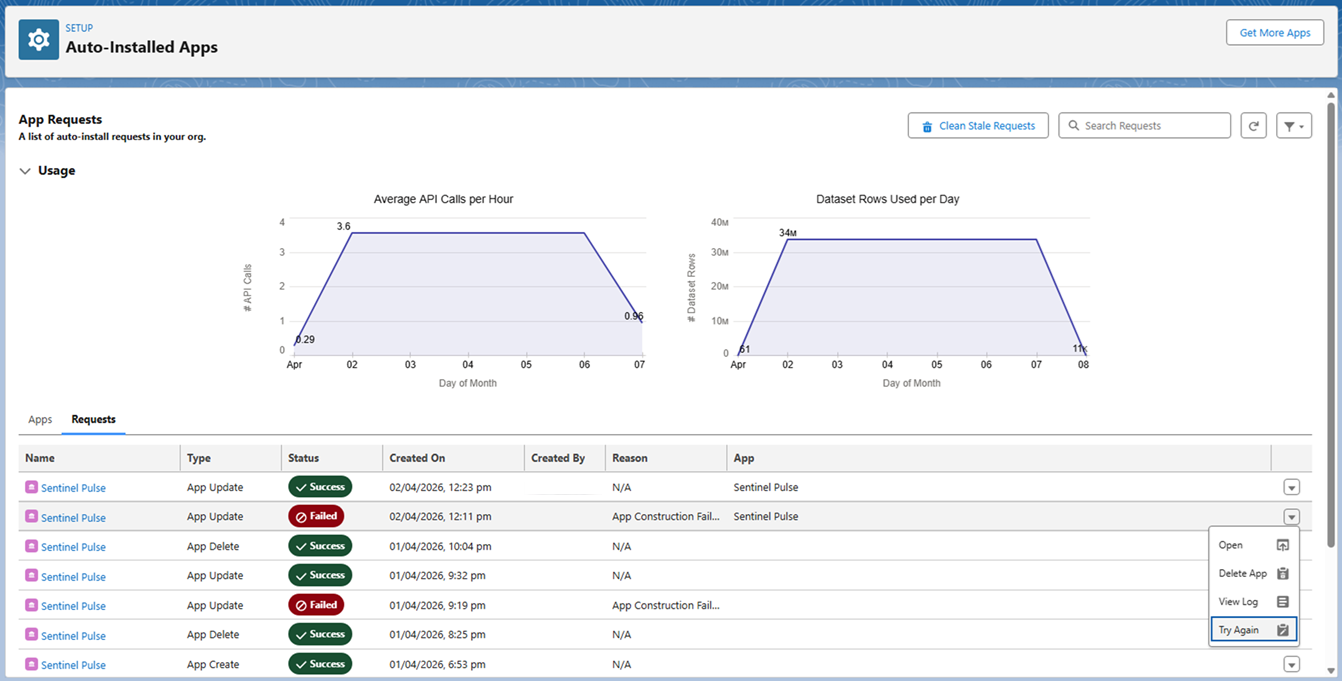Image resolution: width=1342 pixels, height=681 pixels.
Task: Open the Sentinel Pulse link in failed 12:11 pm row
Action: (73, 518)
